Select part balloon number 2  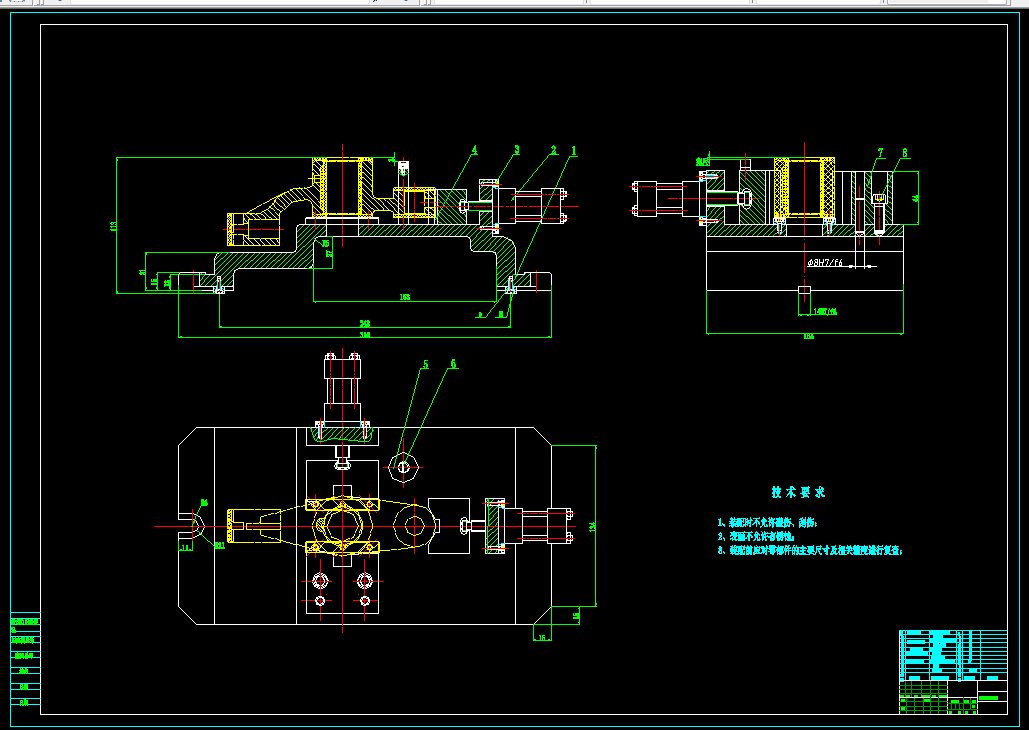(554, 151)
